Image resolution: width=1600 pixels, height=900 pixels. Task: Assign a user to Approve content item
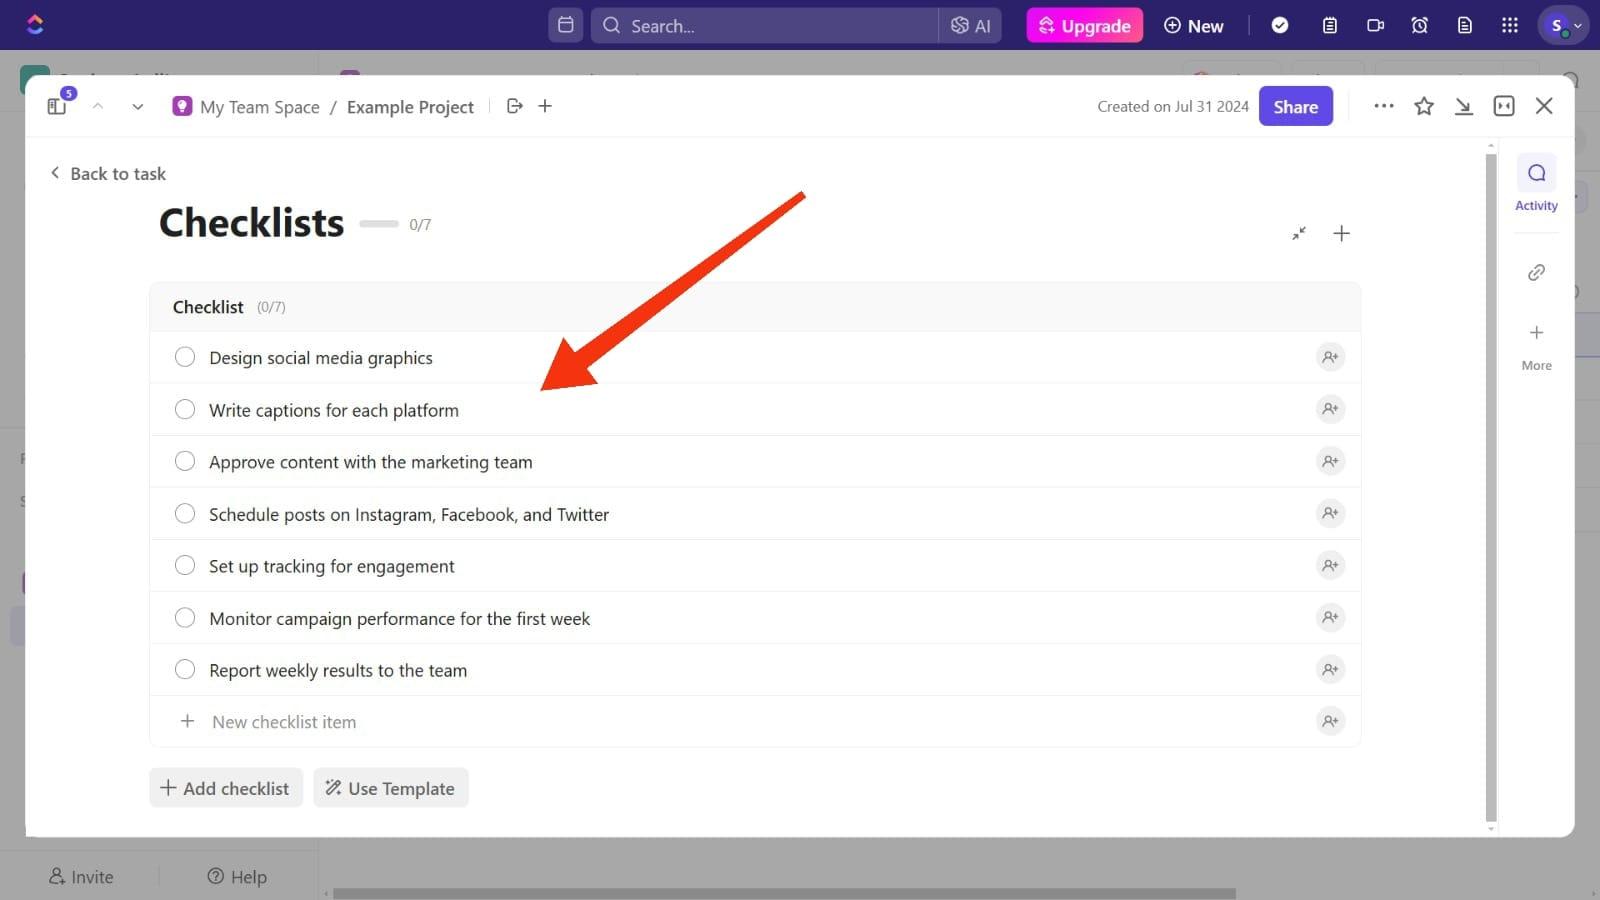1330,461
